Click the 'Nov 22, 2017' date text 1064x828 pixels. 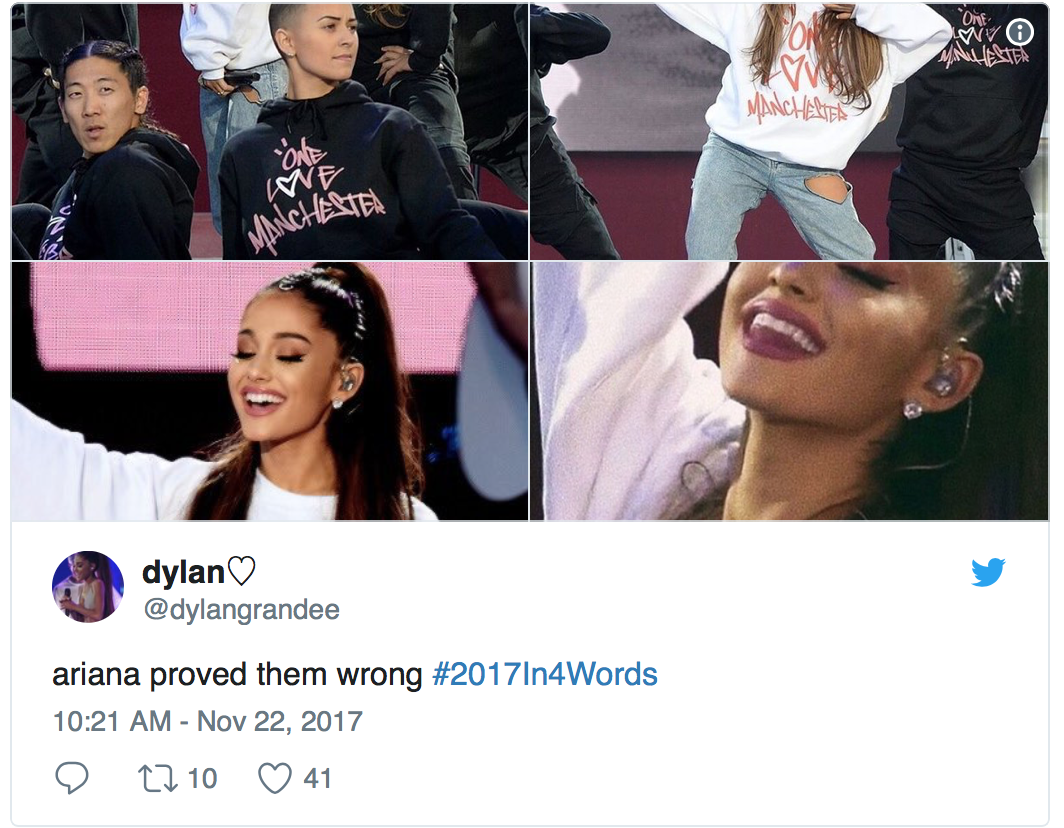pos(280,721)
